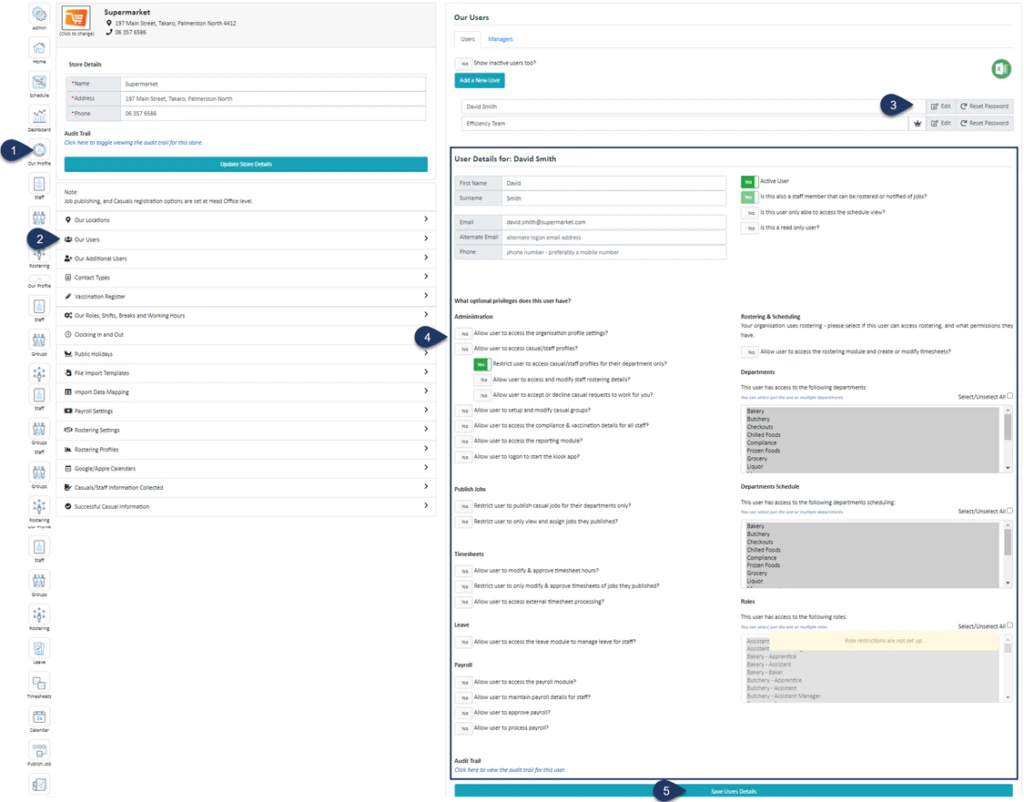Click the crown icon beside Efficiency Team

[918, 123]
